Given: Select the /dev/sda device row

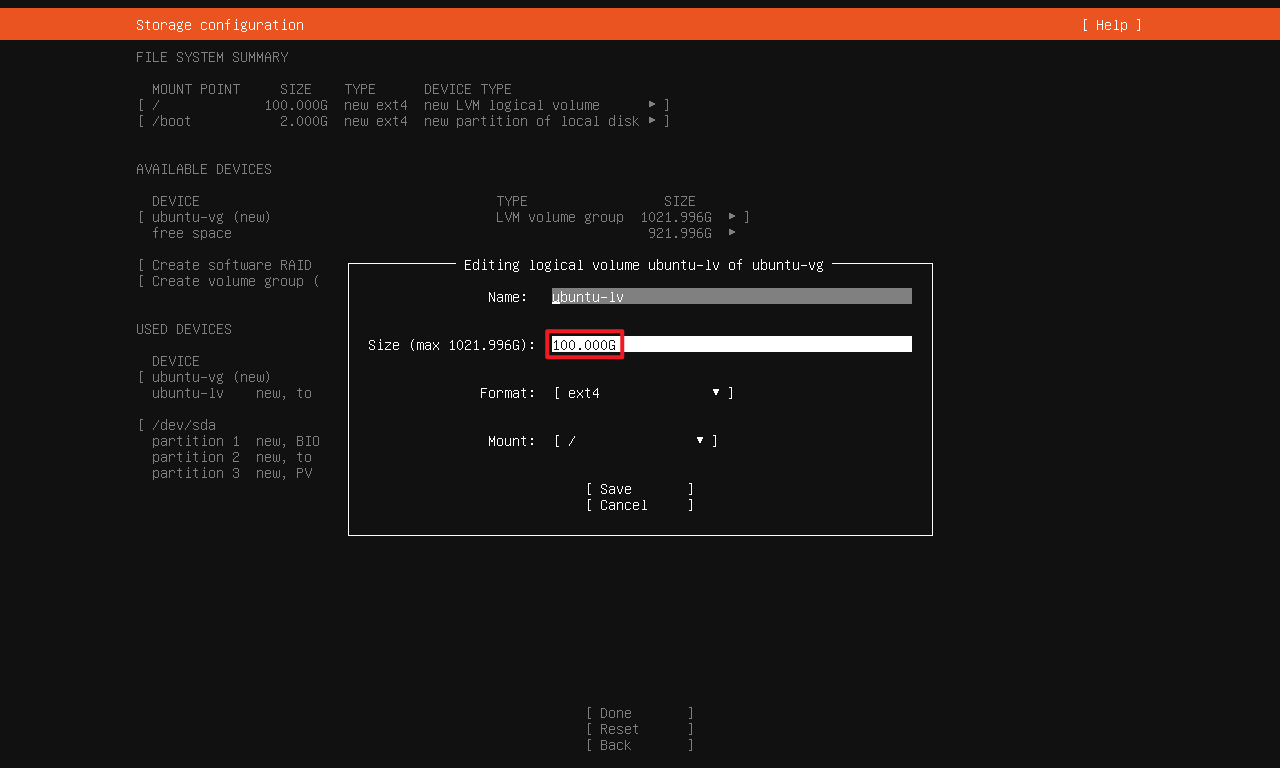Looking at the screenshot, I should tap(177, 425).
